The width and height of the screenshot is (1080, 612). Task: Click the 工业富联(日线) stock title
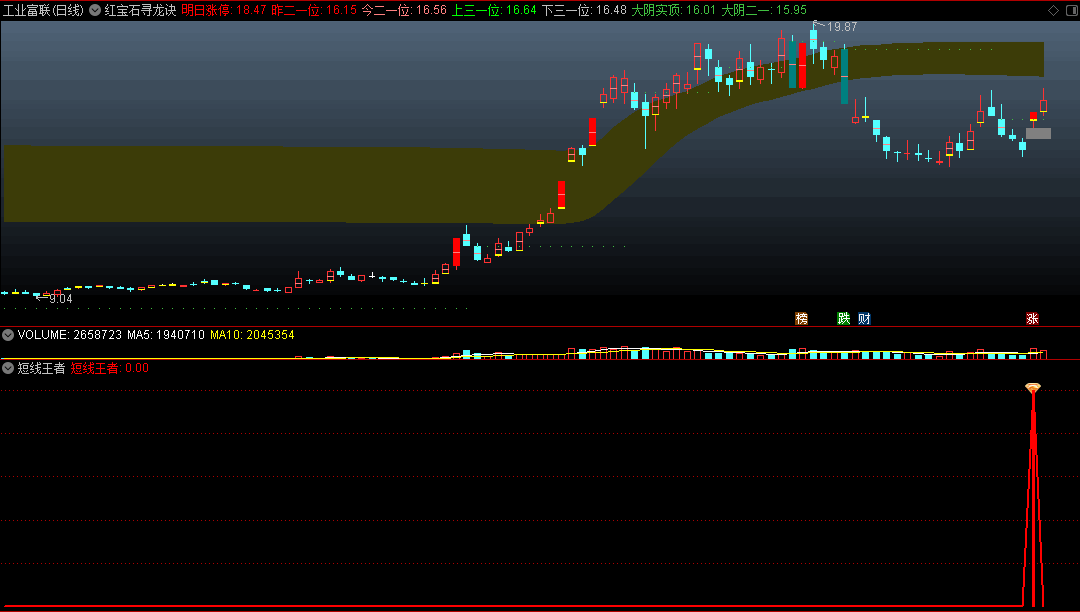pos(43,10)
